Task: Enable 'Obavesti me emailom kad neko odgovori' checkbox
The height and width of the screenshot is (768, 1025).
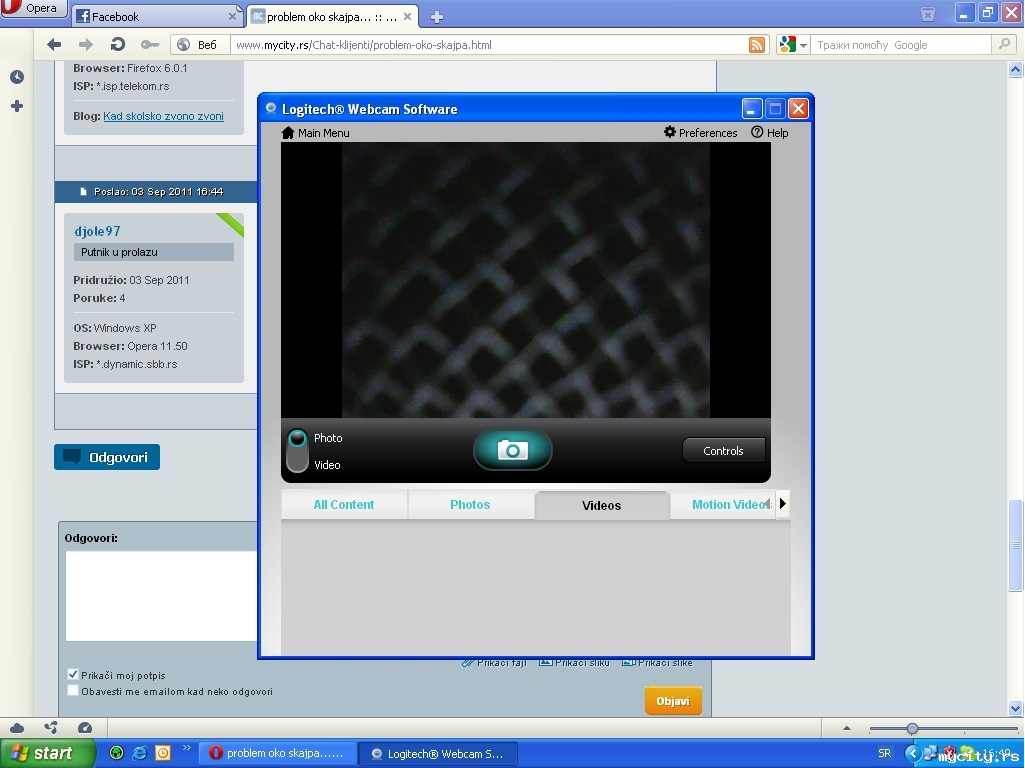Action: pos(73,690)
